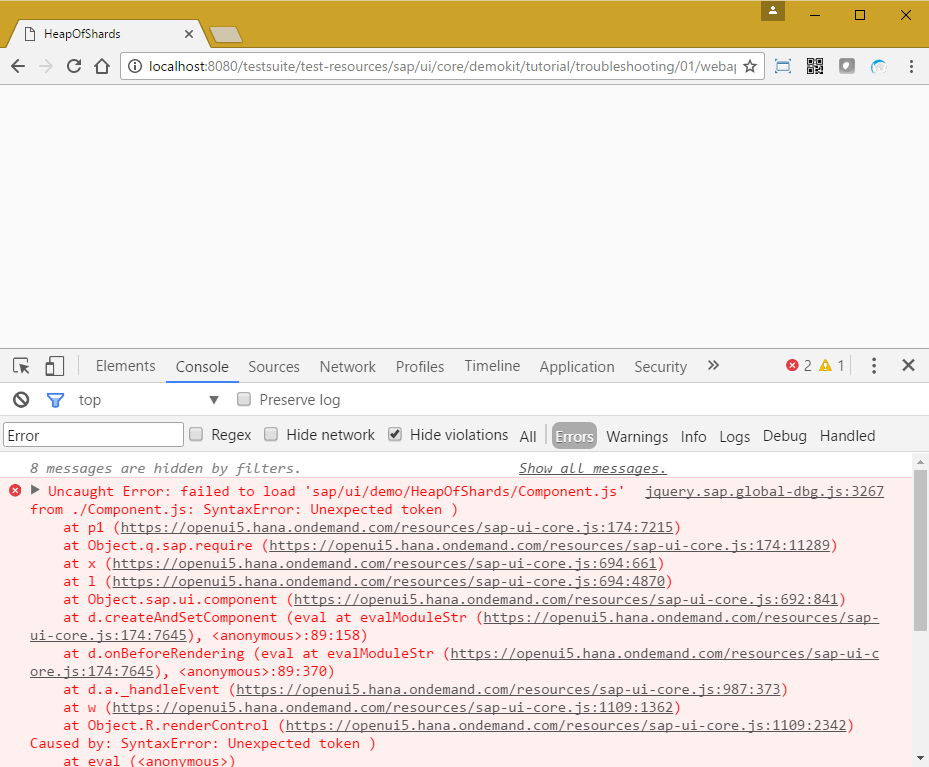Viewport: 929px width, 767px height.
Task: Open the sap-ui-core.js:692:841 link
Action: 566,599
